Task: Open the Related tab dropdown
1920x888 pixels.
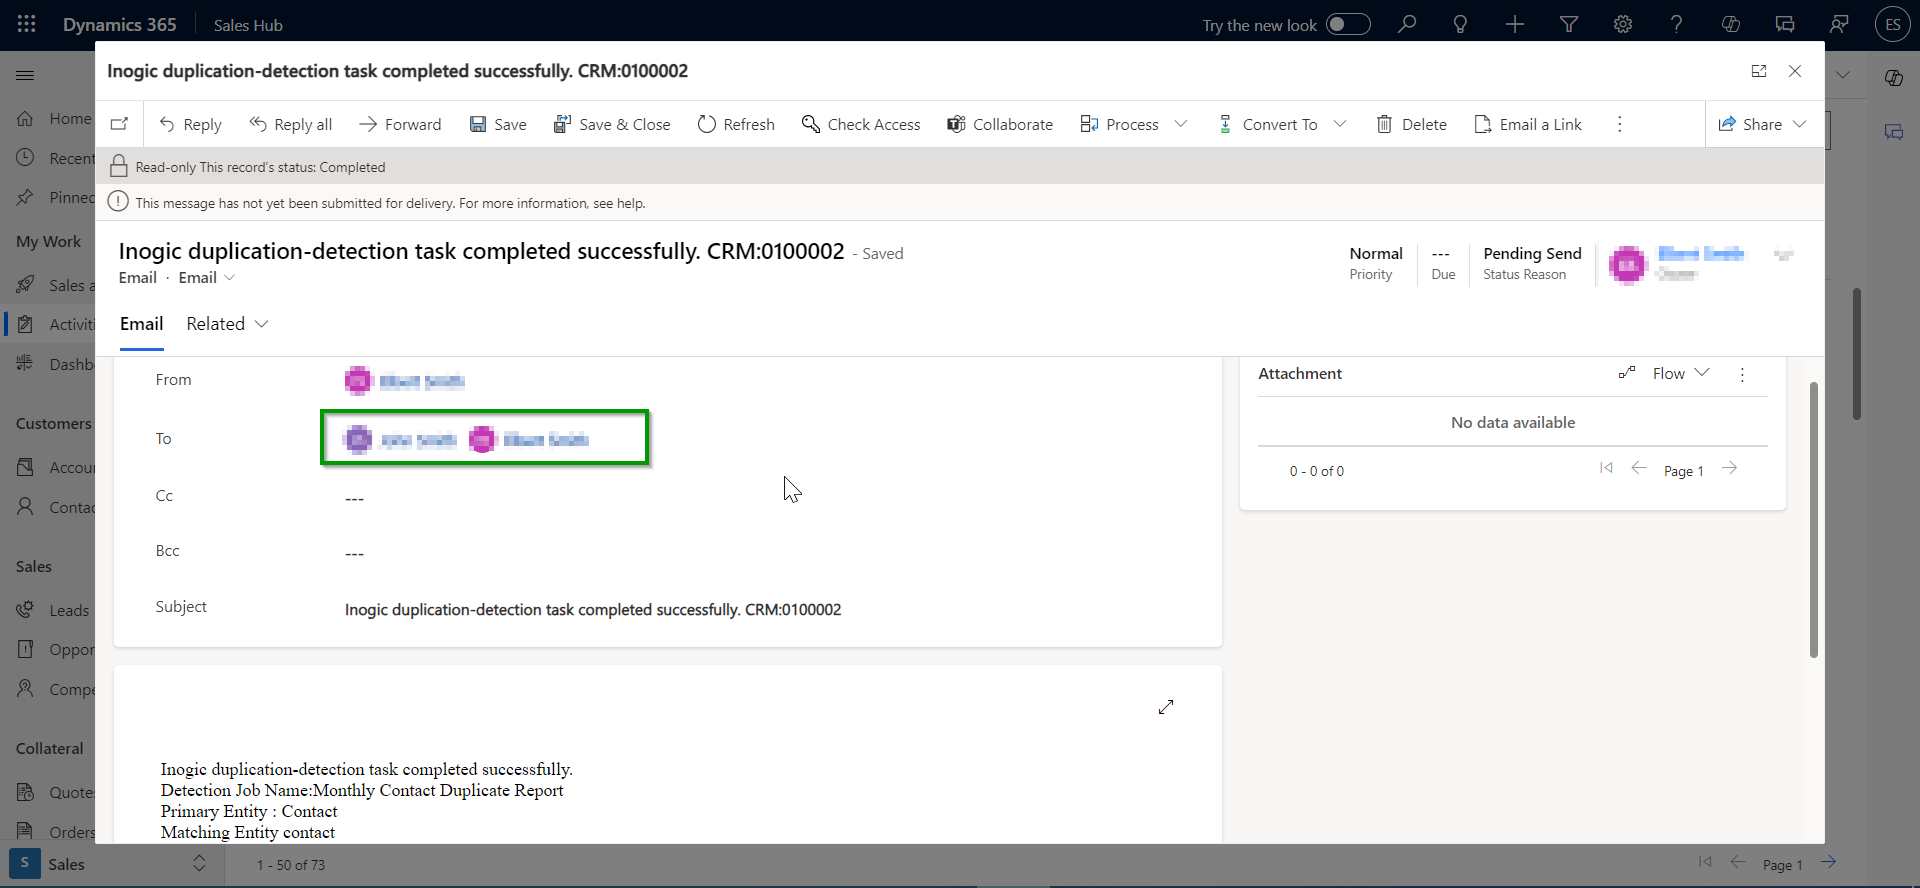Action: 227,324
